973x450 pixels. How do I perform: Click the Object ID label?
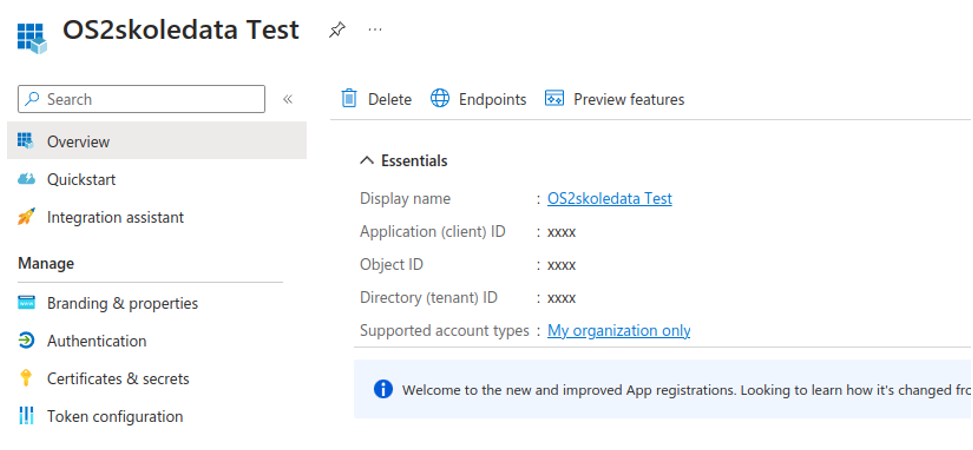point(392,264)
